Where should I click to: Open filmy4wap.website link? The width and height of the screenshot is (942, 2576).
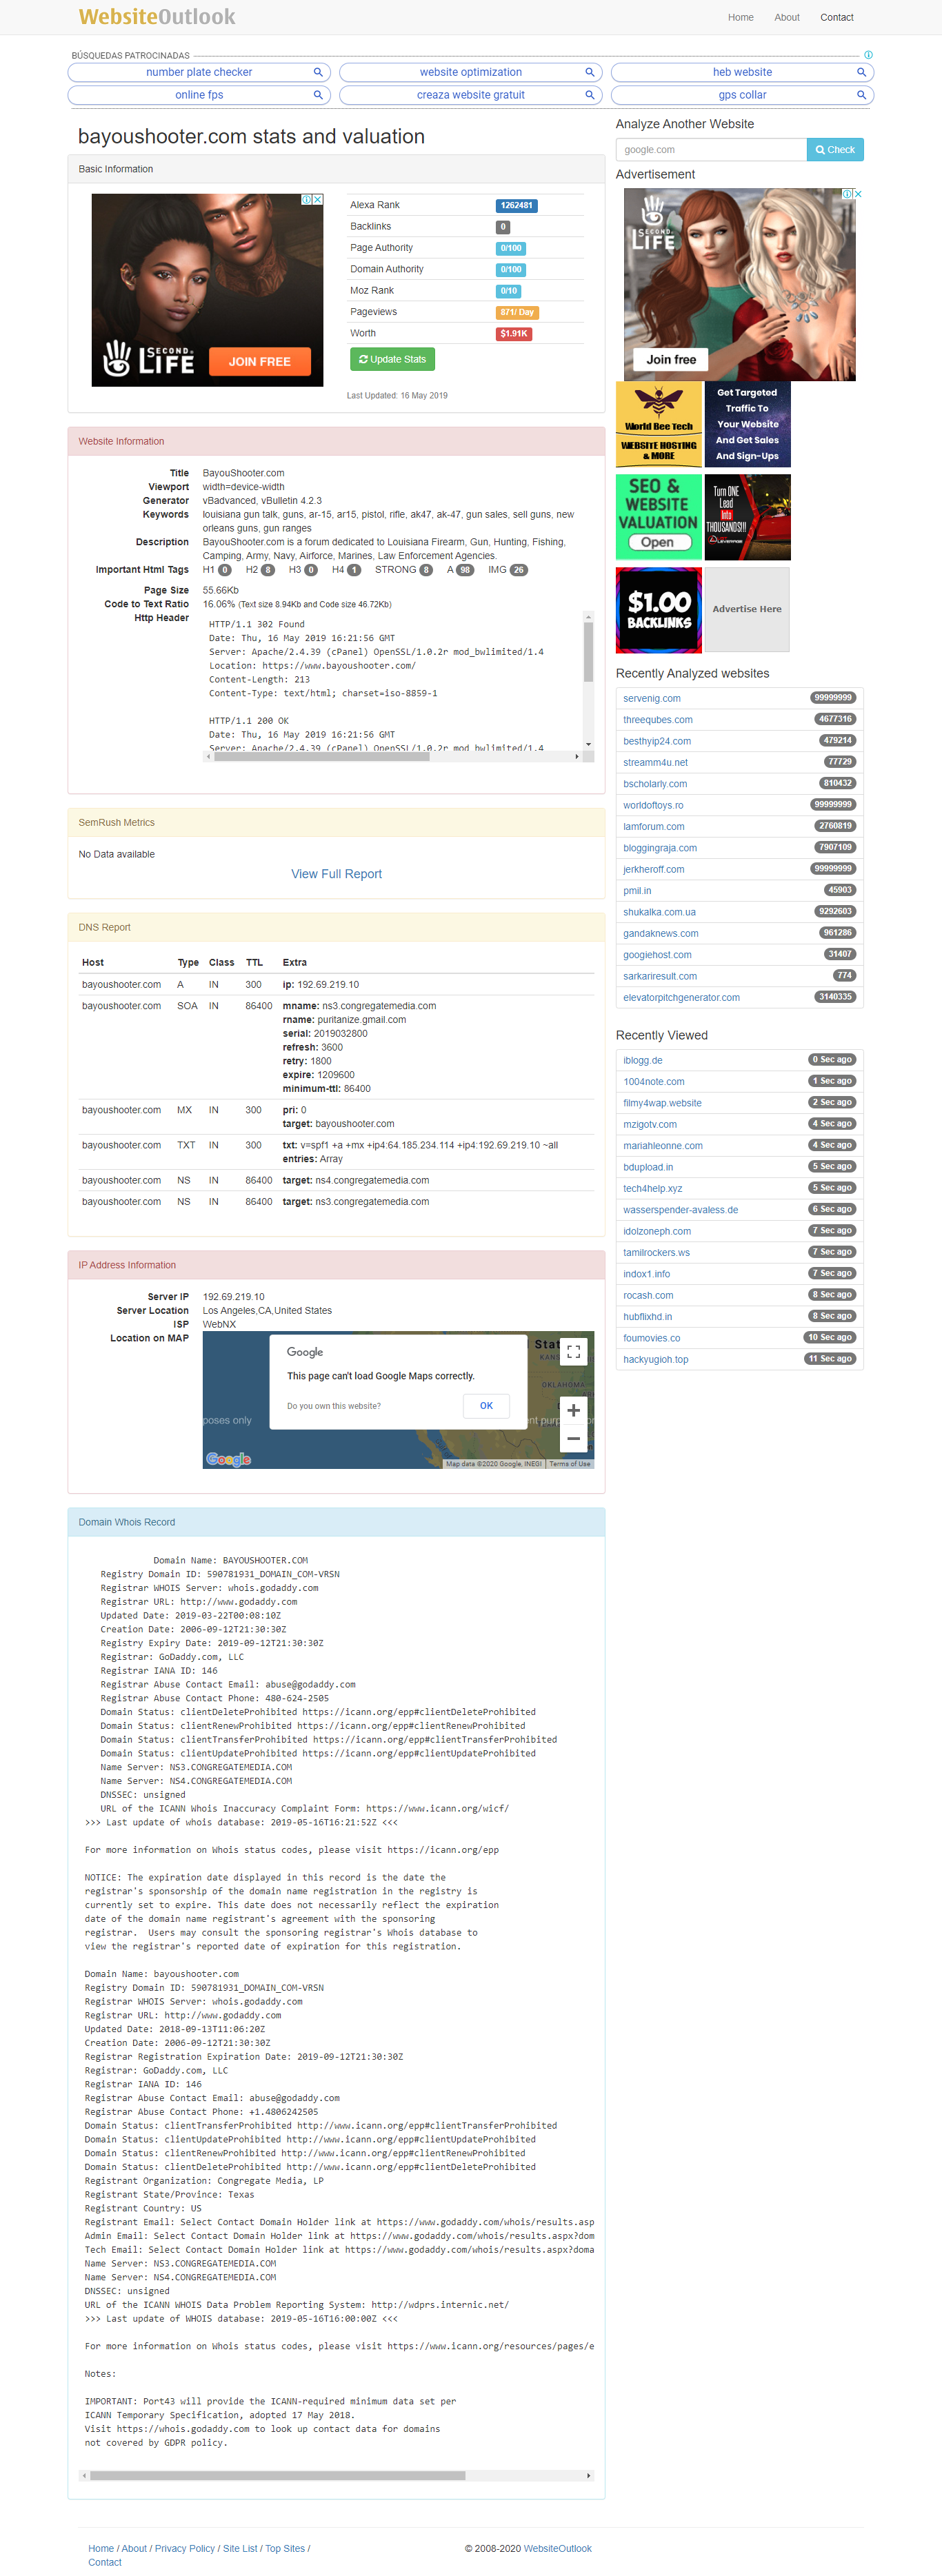coord(662,1104)
